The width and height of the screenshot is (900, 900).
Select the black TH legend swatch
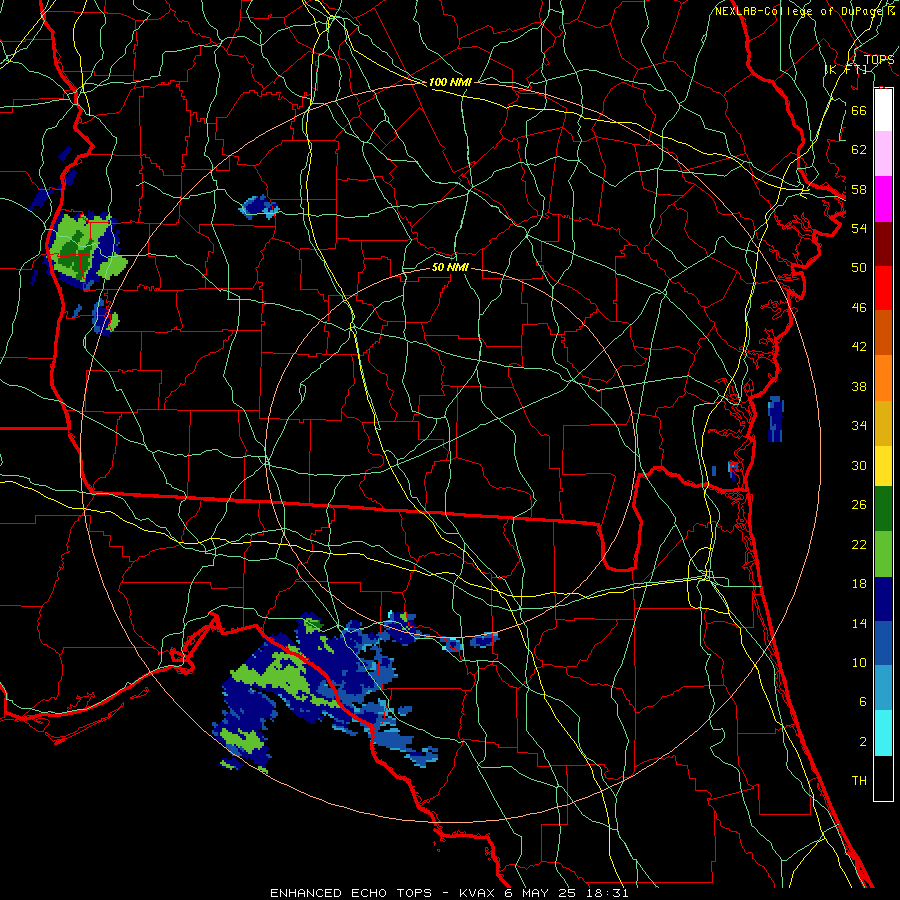[x=883, y=778]
